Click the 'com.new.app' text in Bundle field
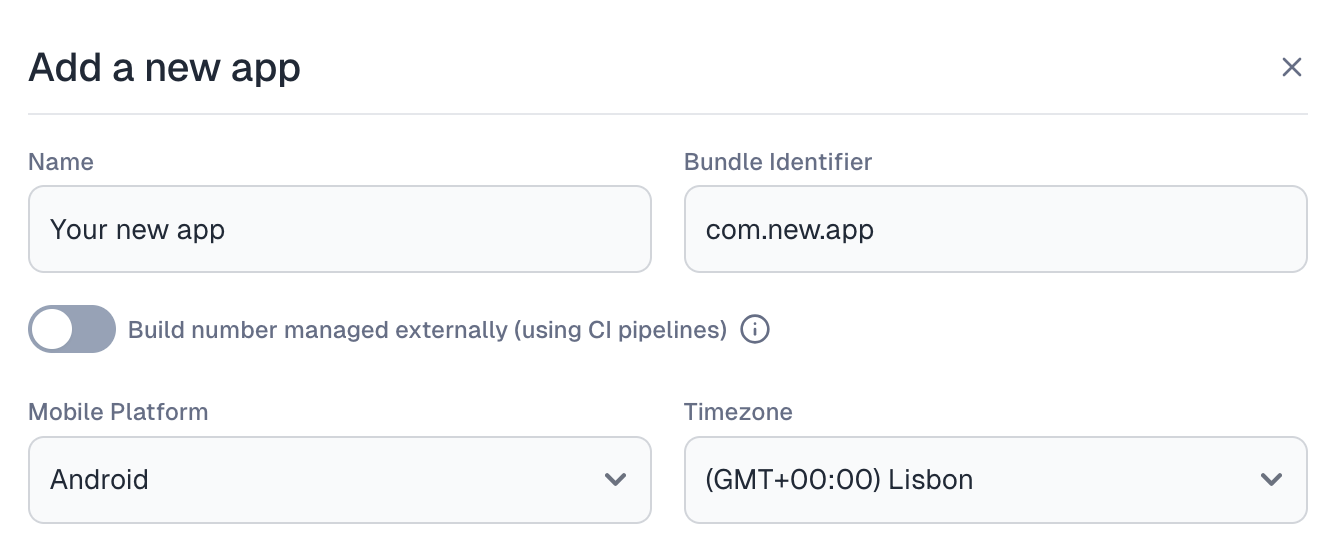Viewport: 1336px width, 558px height. [790, 230]
